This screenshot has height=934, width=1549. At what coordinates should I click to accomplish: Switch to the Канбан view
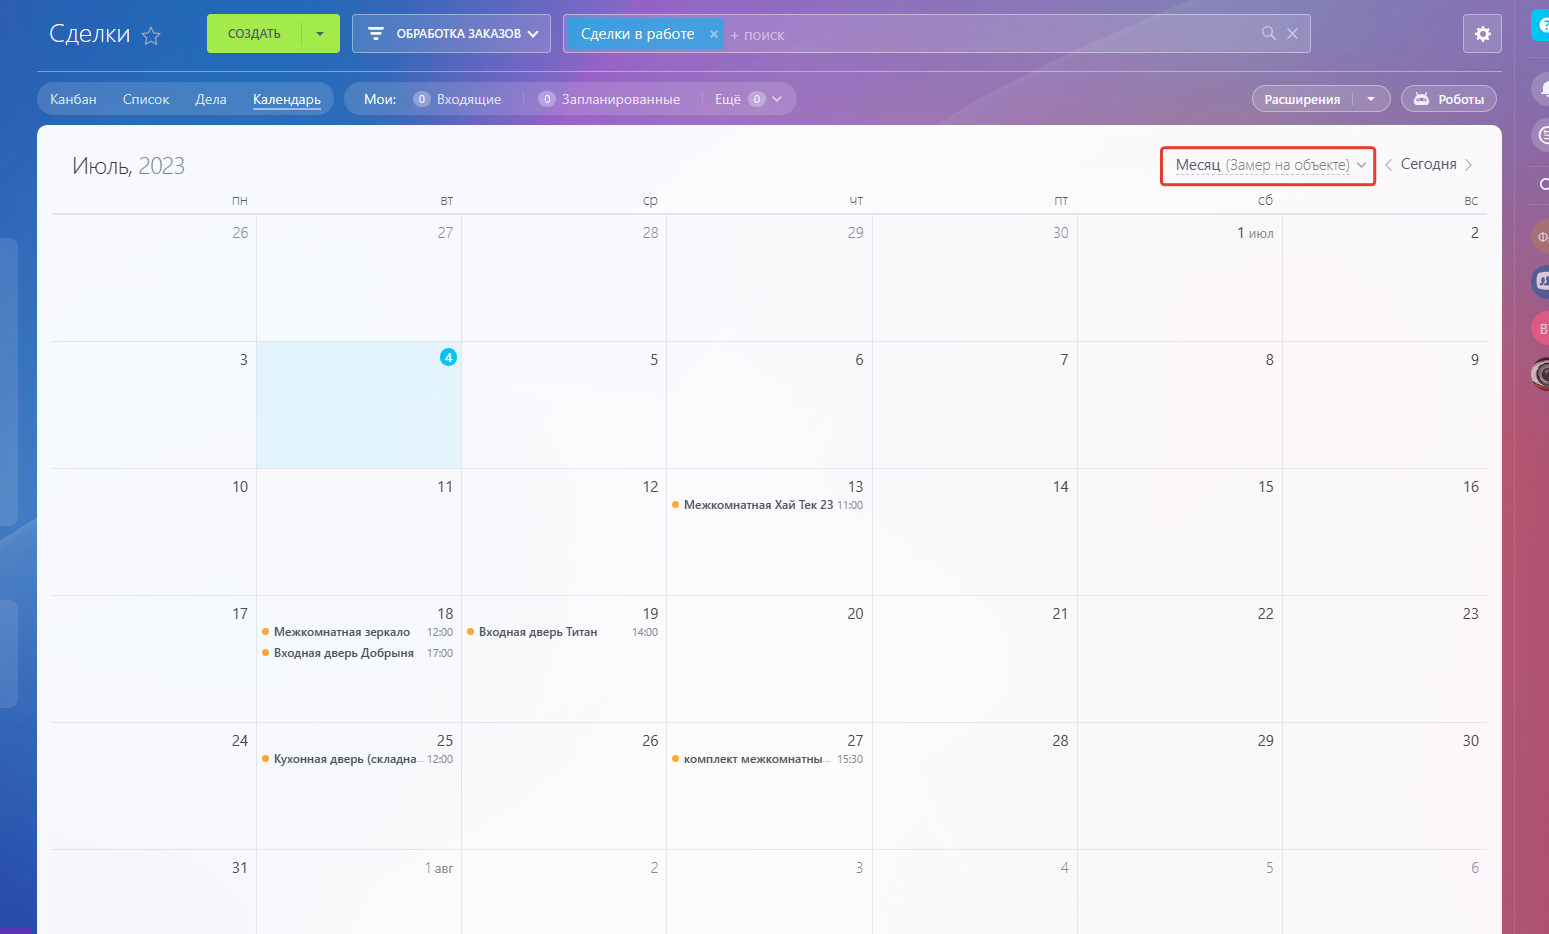(x=74, y=99)
